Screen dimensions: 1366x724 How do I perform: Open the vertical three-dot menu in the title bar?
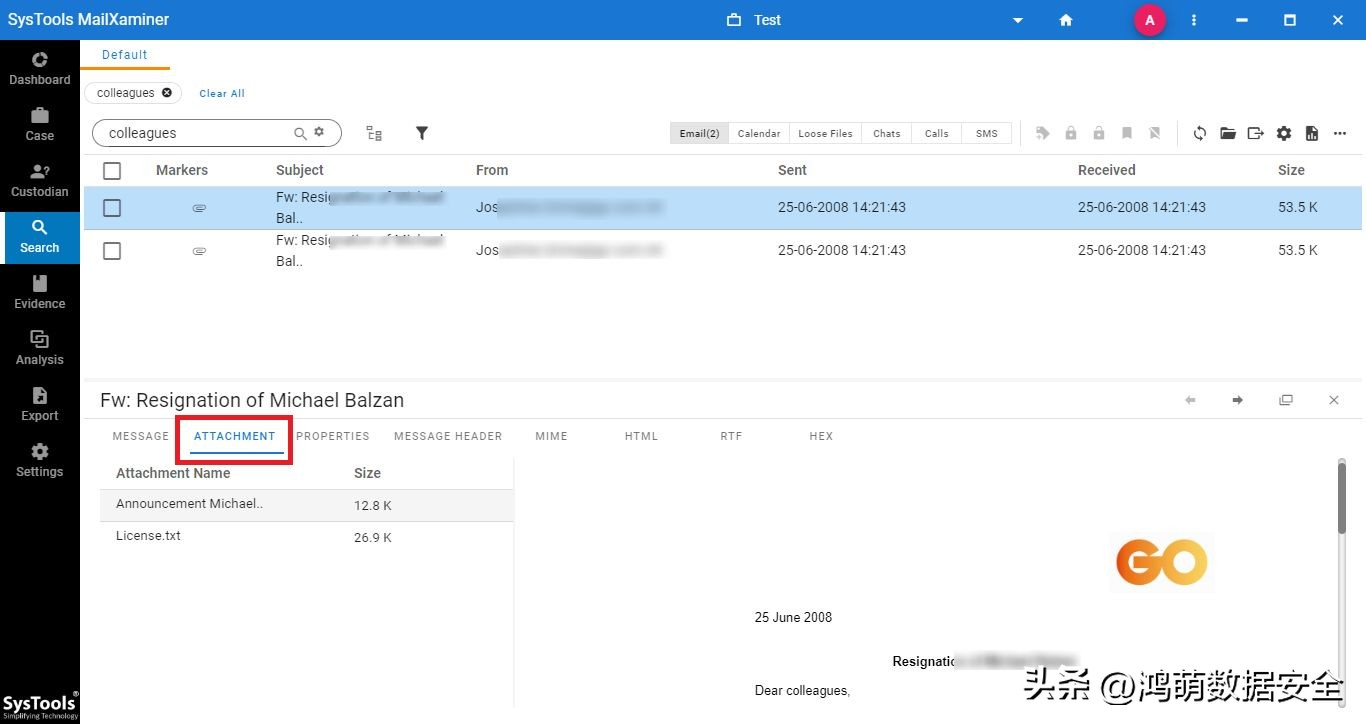pos(1193,20)
